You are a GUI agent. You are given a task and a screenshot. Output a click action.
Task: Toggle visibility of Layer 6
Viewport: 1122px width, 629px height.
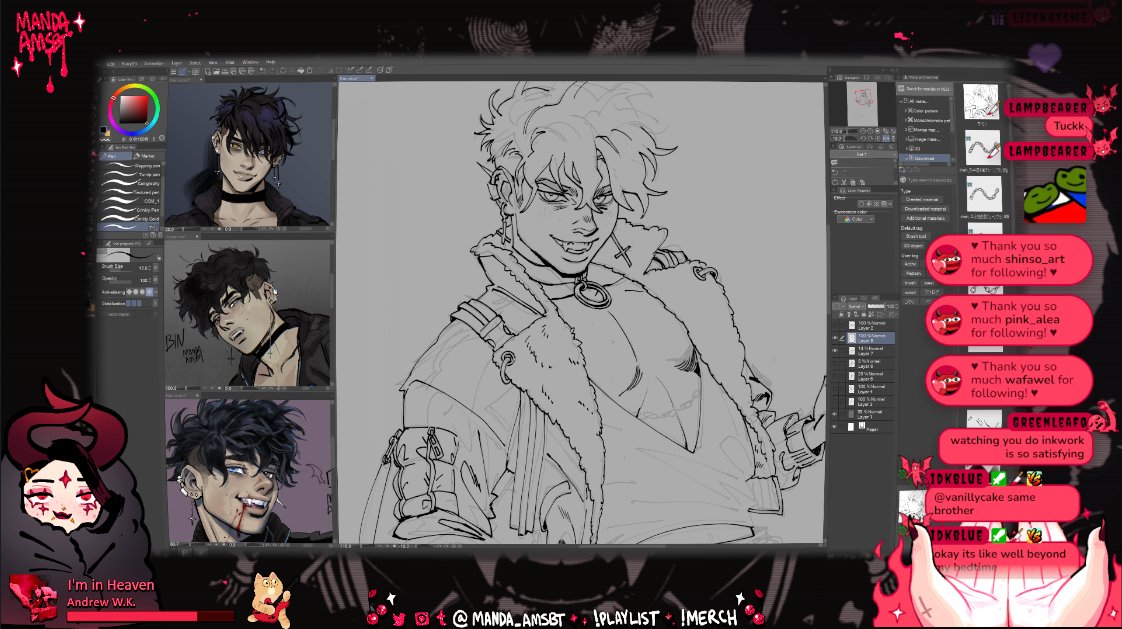[x=834, y=364]
